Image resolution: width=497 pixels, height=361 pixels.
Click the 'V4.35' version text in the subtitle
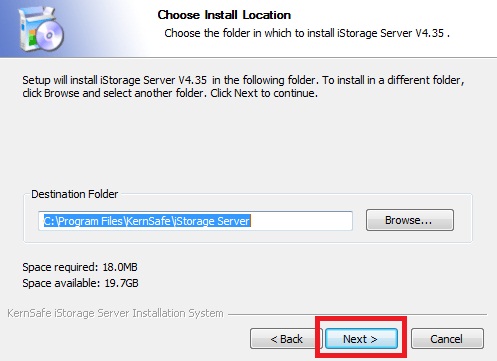coord(430,33)
